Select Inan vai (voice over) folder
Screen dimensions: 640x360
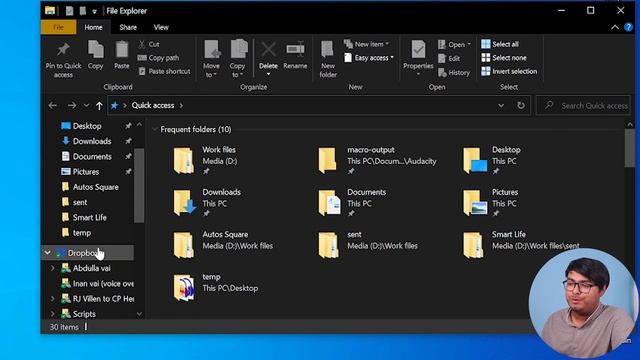[x=97, y=283]
